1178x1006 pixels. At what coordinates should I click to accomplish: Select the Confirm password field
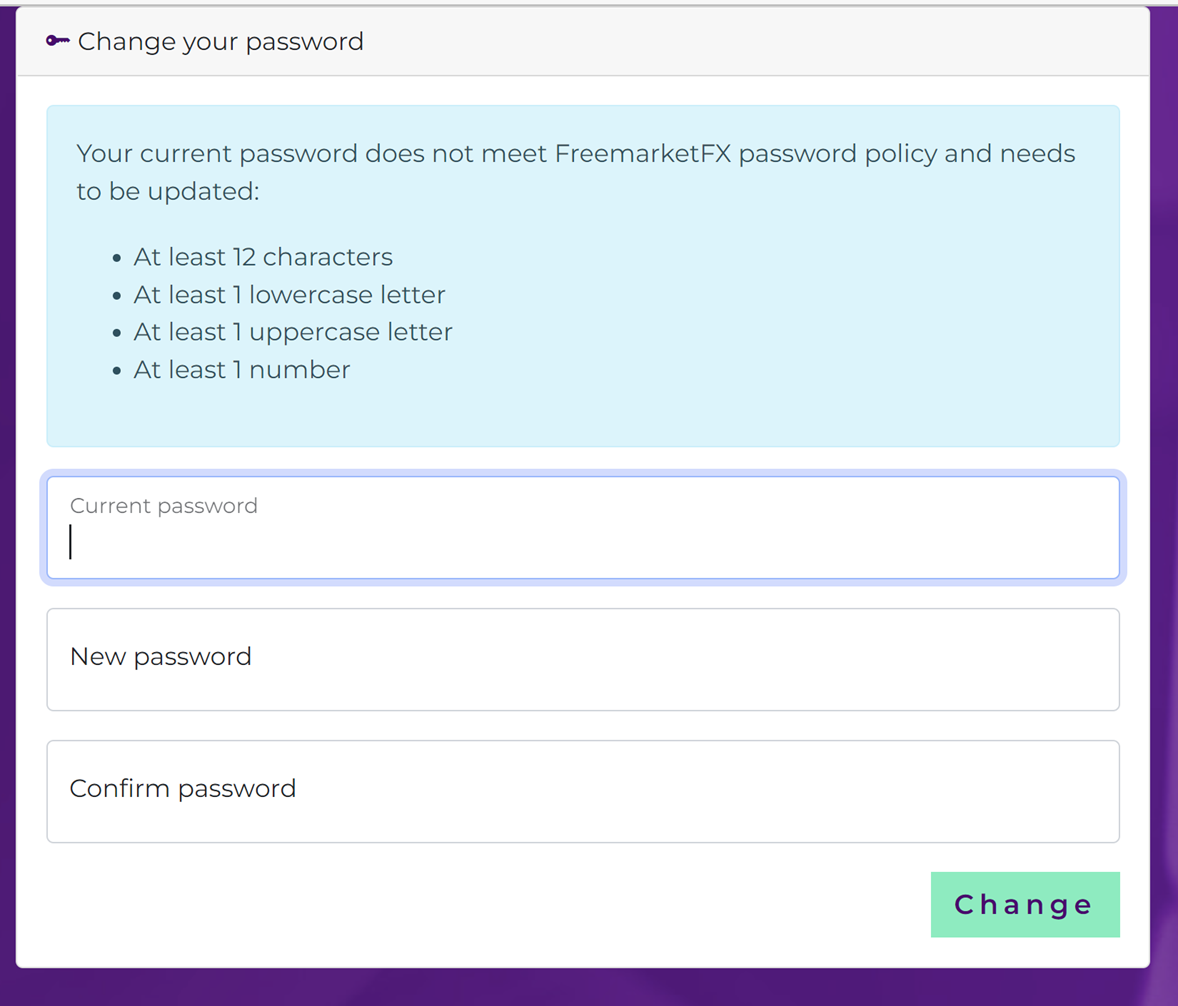(583, 791)
